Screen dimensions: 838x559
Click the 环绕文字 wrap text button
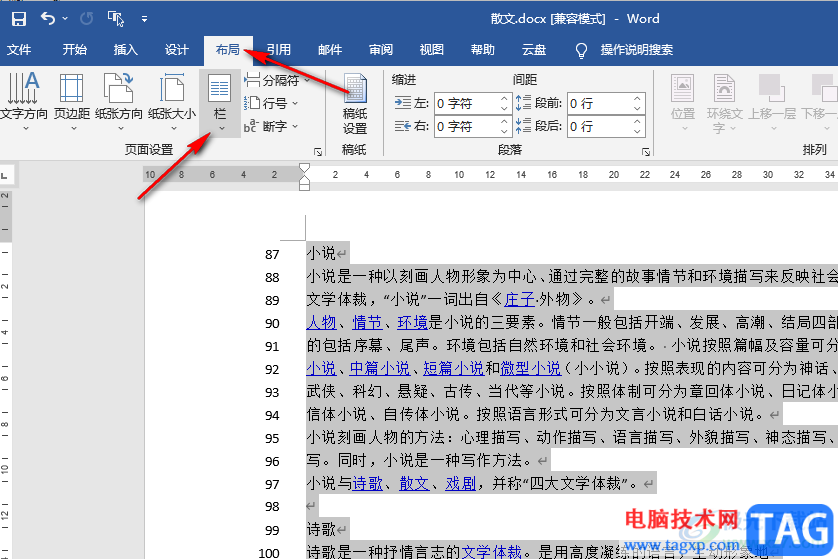[724, 103]
